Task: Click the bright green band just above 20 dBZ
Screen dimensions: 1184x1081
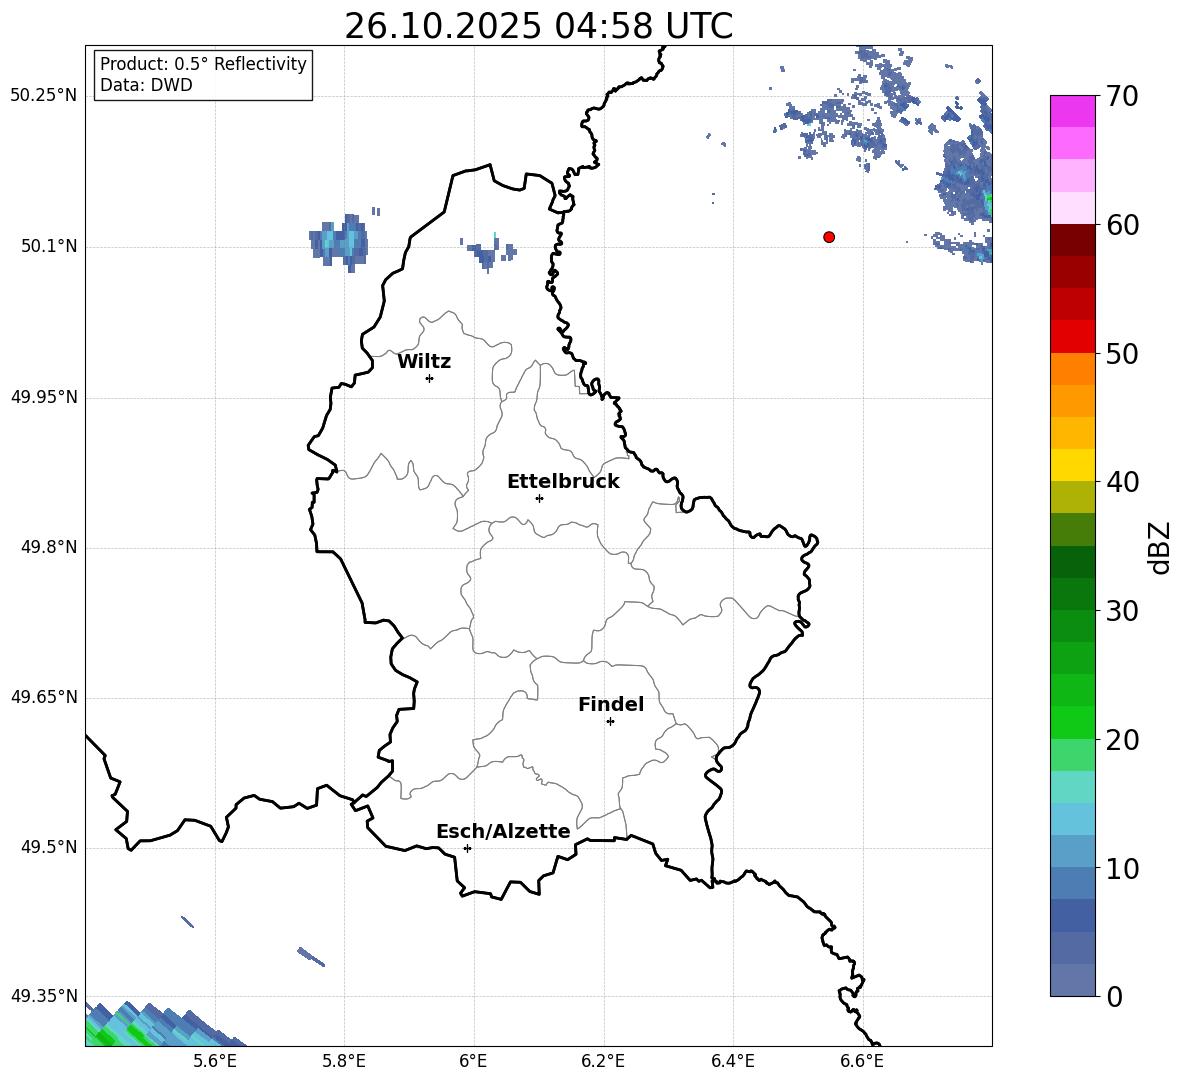Action: (1072, 722)
